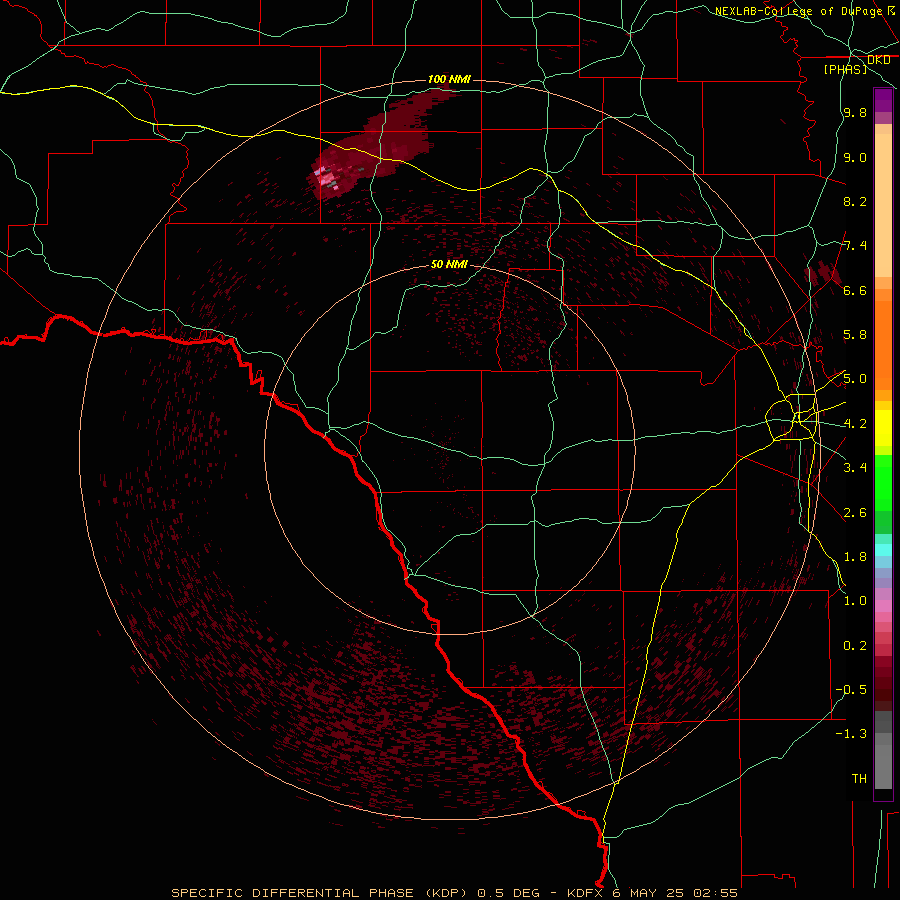Click the yellow segment of the color bar
This screenshot has width=900, height=900.
883,428
